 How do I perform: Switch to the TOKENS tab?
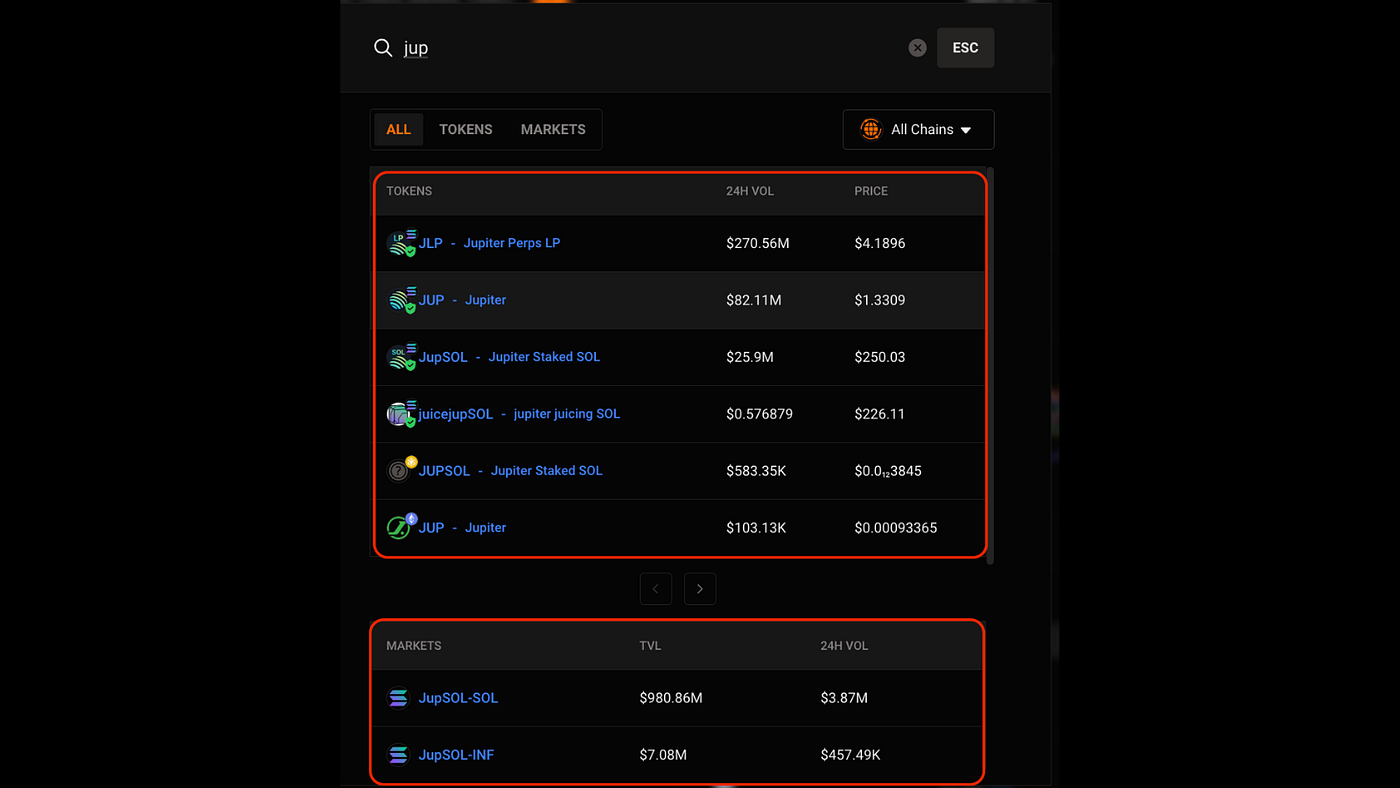(466, 129)
